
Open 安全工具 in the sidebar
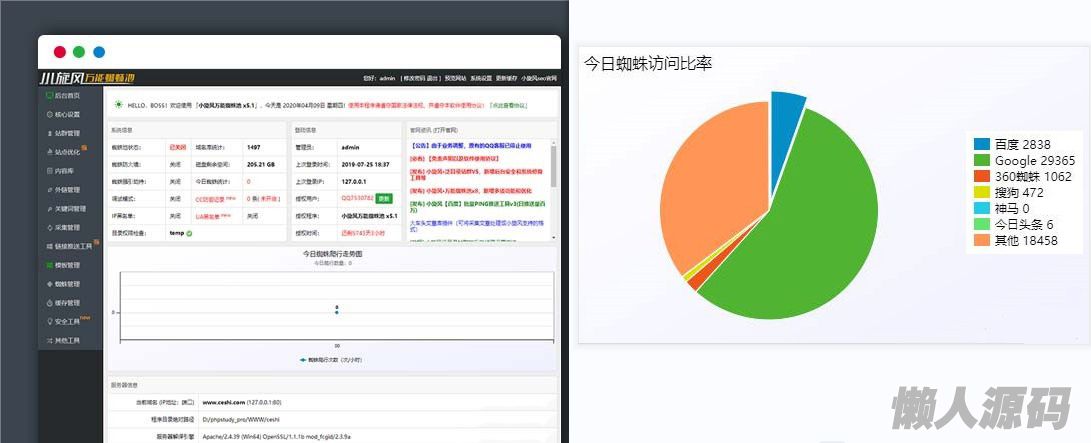coord(67,322)
